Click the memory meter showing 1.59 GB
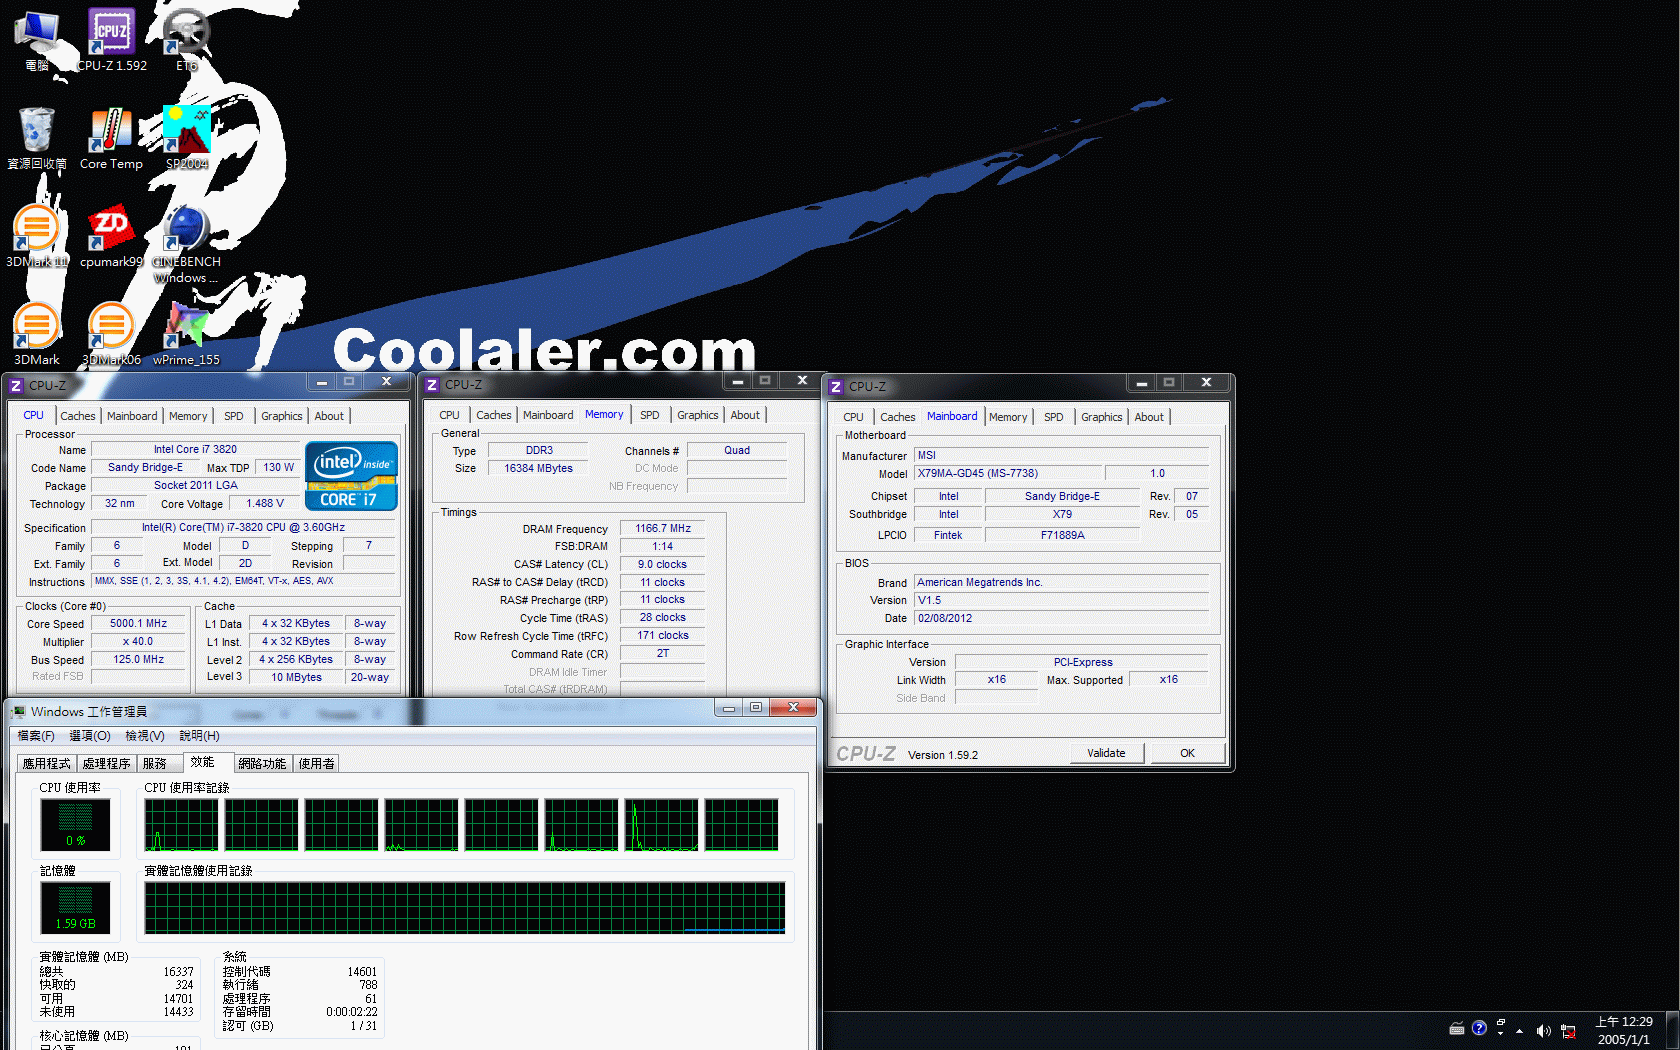The image size is (1680, 1050). click(75, 908)
